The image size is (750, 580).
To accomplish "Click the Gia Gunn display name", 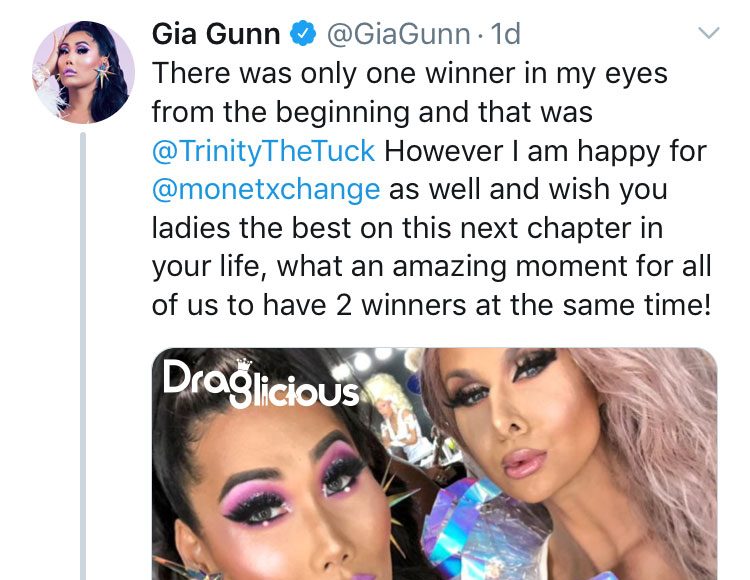I will pos(216,34).
